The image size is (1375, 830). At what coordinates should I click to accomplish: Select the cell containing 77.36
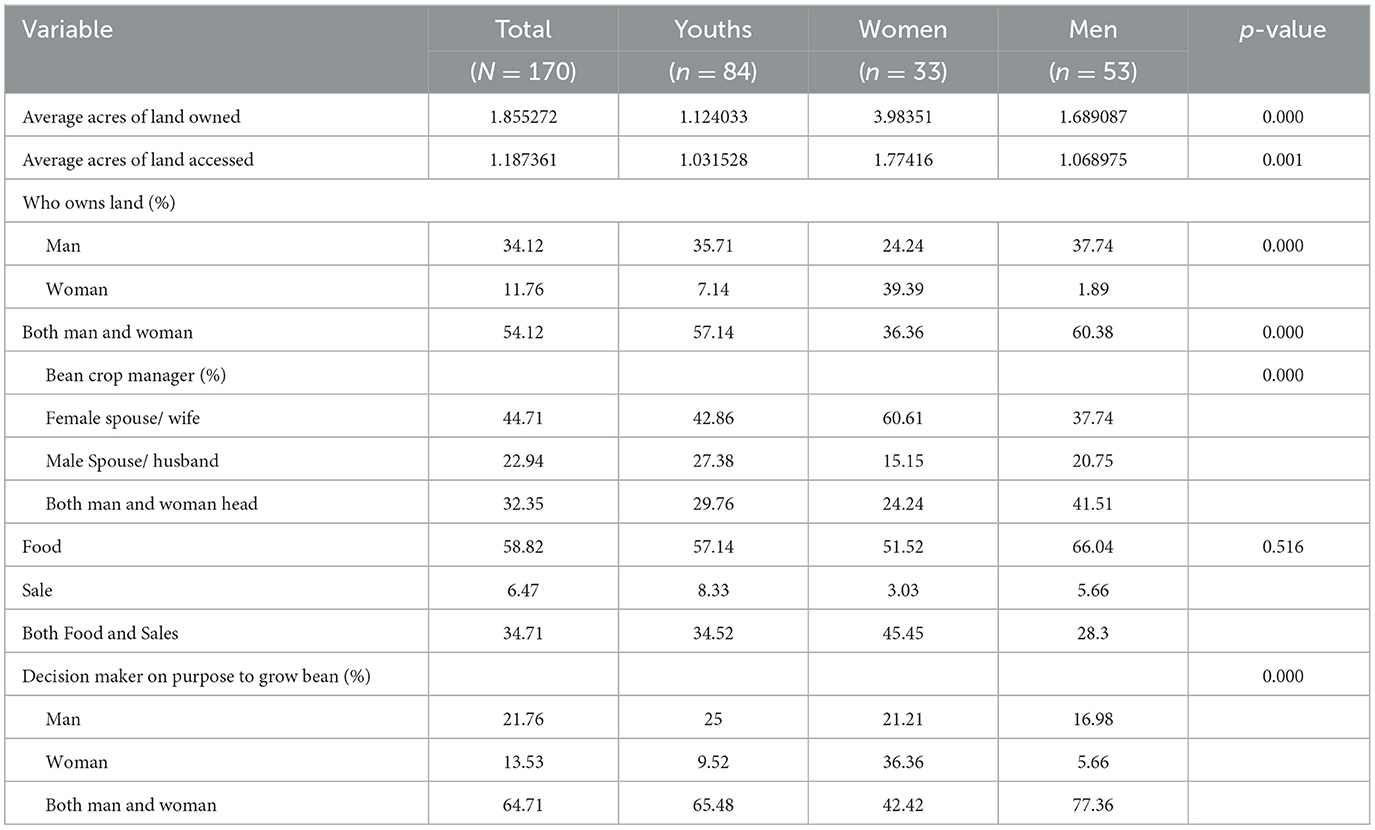pyautogui.click(x=1092, y=805)
